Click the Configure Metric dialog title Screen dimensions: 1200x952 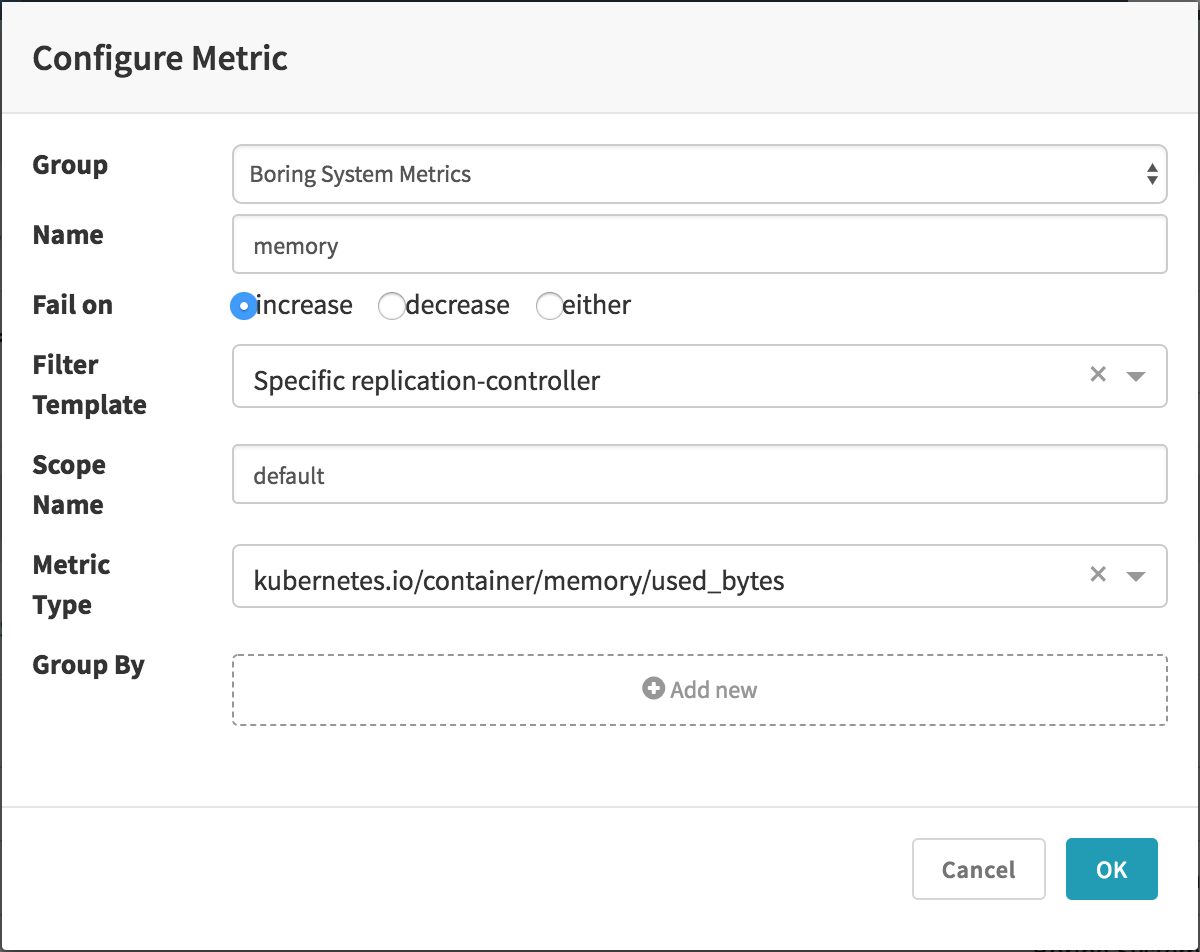160,58
